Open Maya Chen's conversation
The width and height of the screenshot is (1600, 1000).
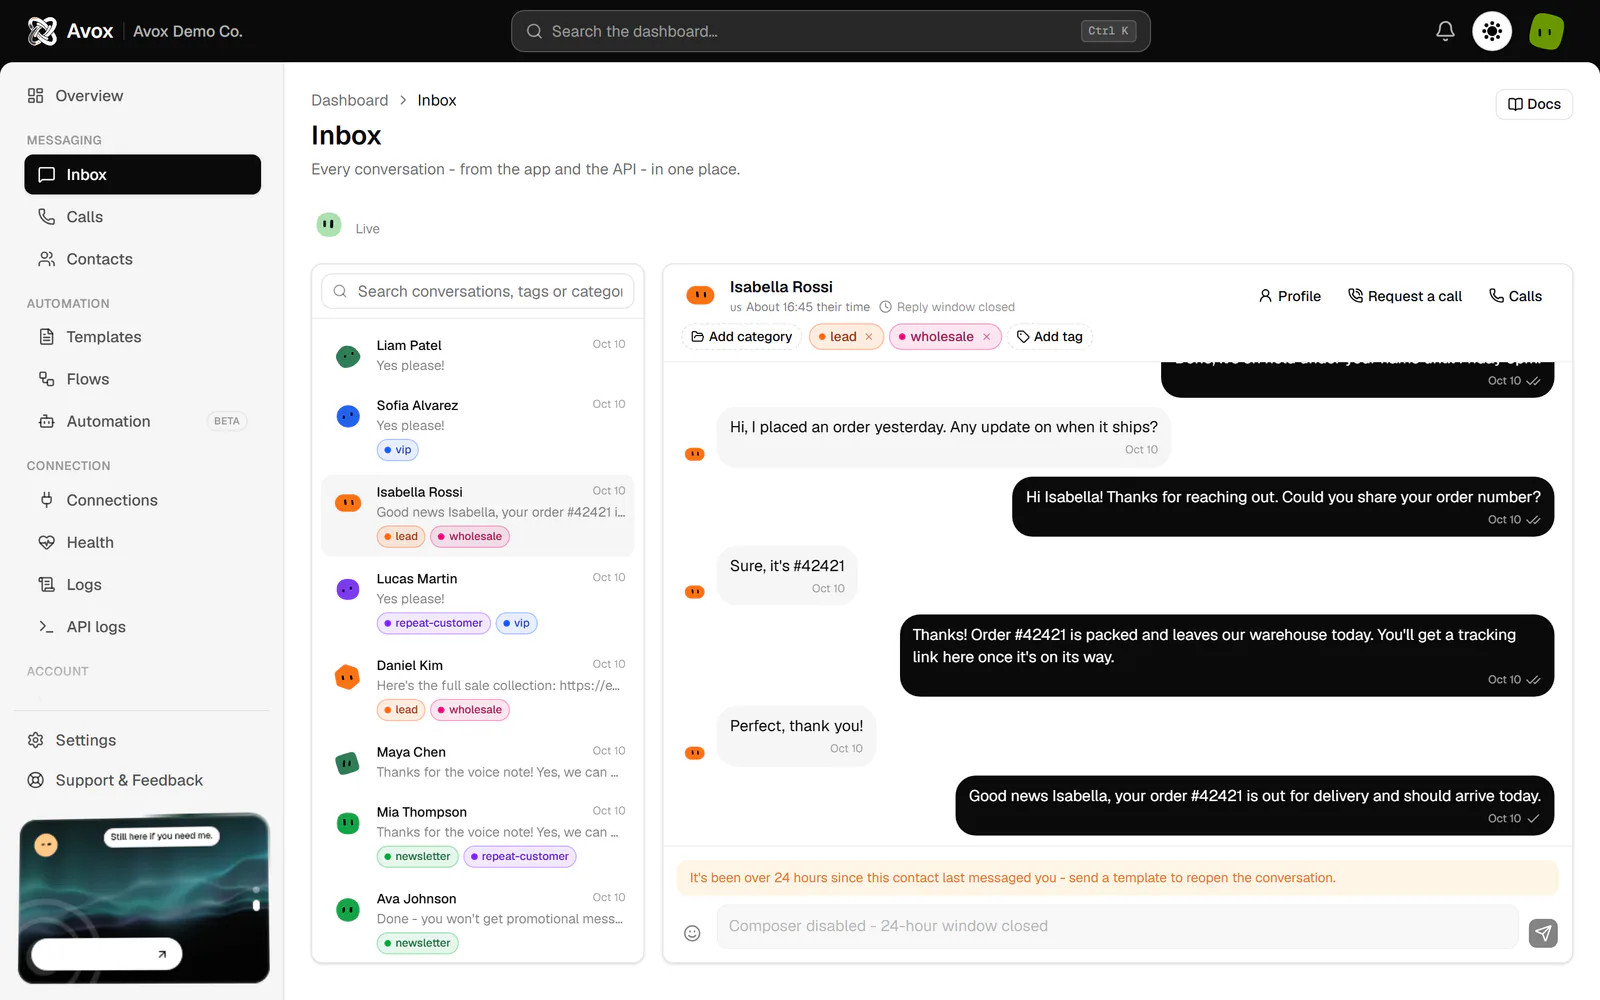[x=478, y=762]
